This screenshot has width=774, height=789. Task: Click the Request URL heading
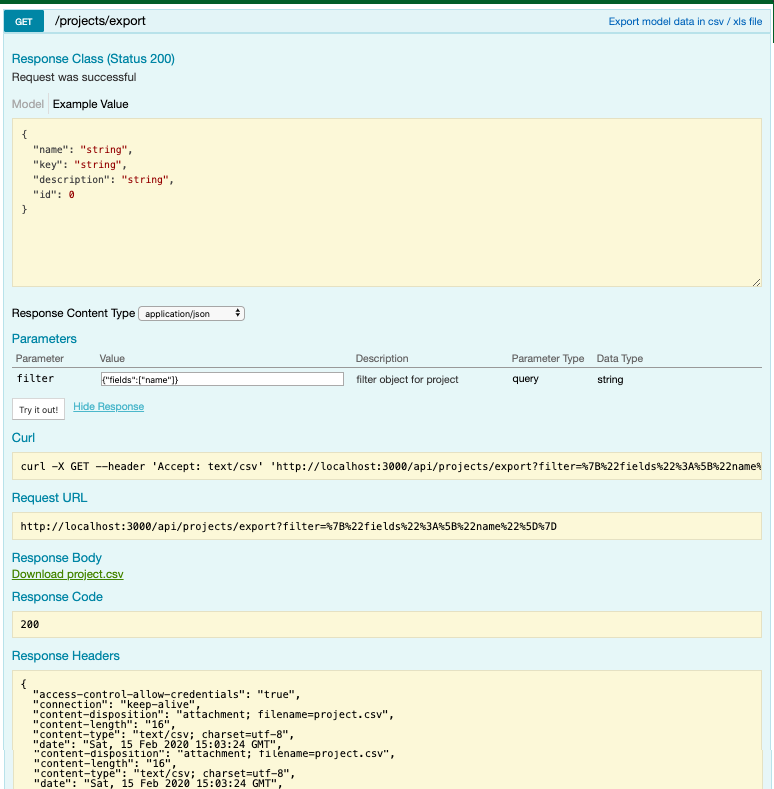pyautogui.click(x=49, y=498)
